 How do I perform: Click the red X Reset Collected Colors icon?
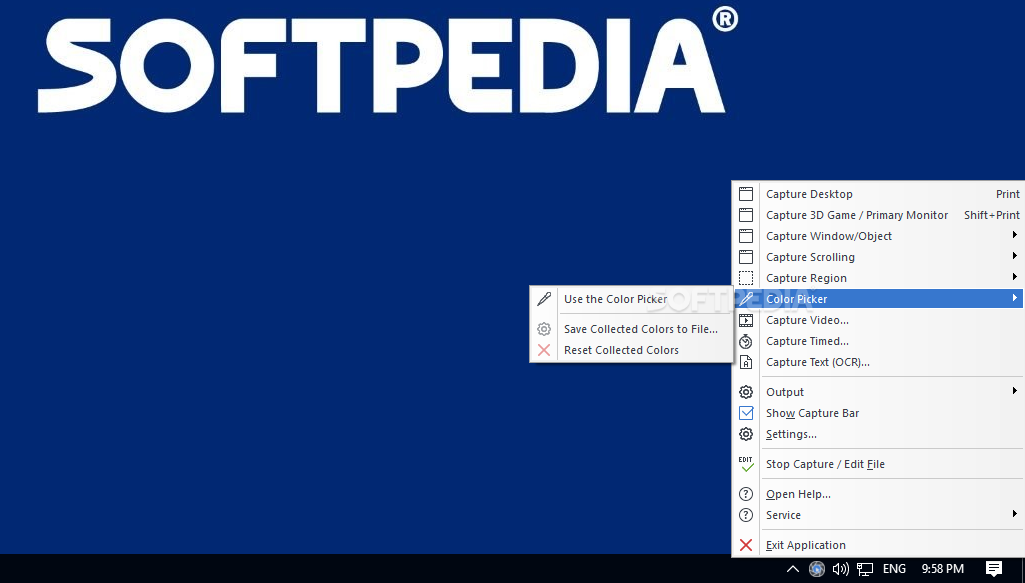(x=544, y=350)
